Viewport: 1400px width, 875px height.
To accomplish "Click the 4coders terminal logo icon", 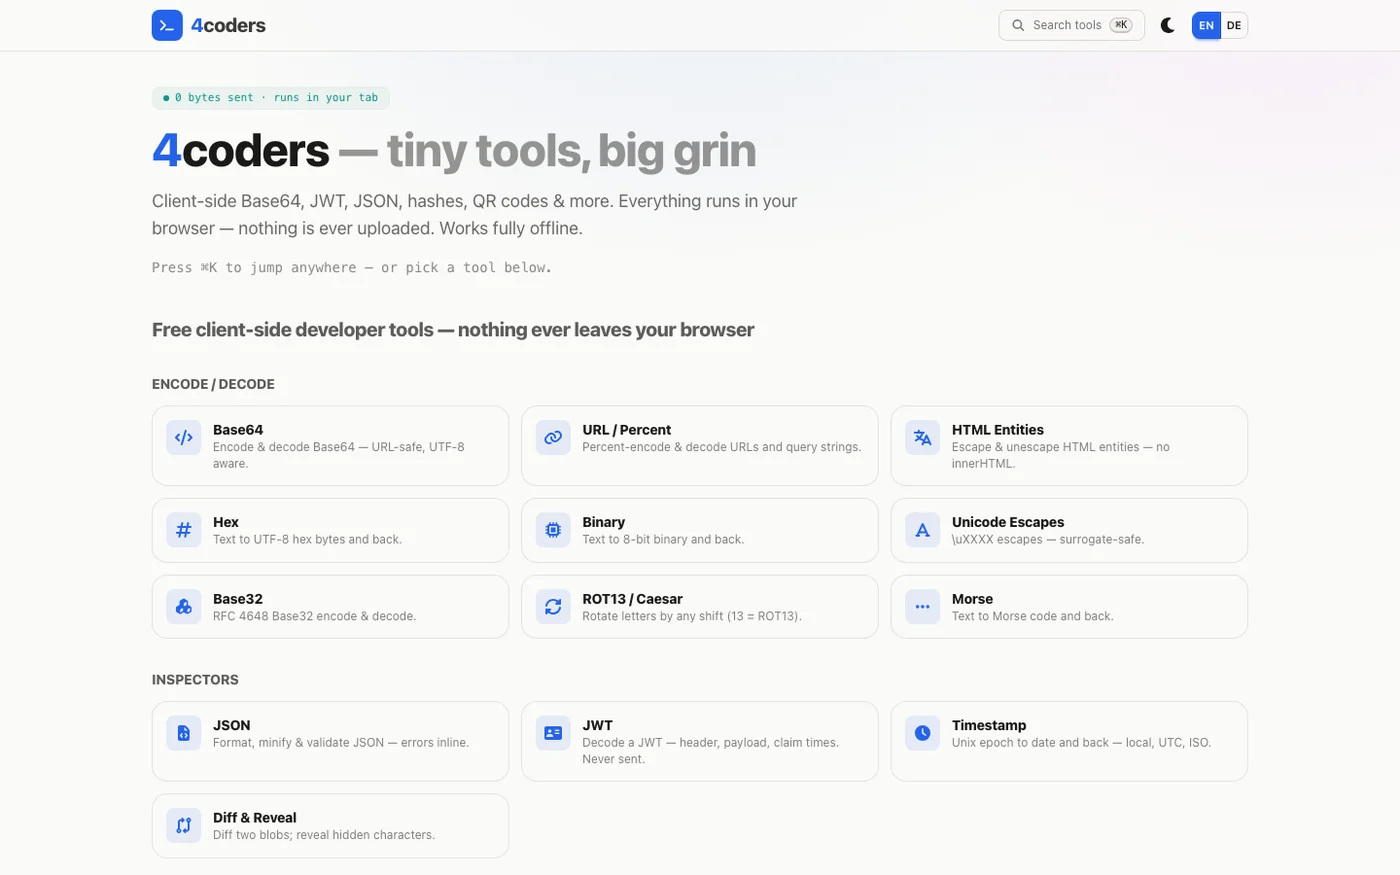I will [167, 25].
